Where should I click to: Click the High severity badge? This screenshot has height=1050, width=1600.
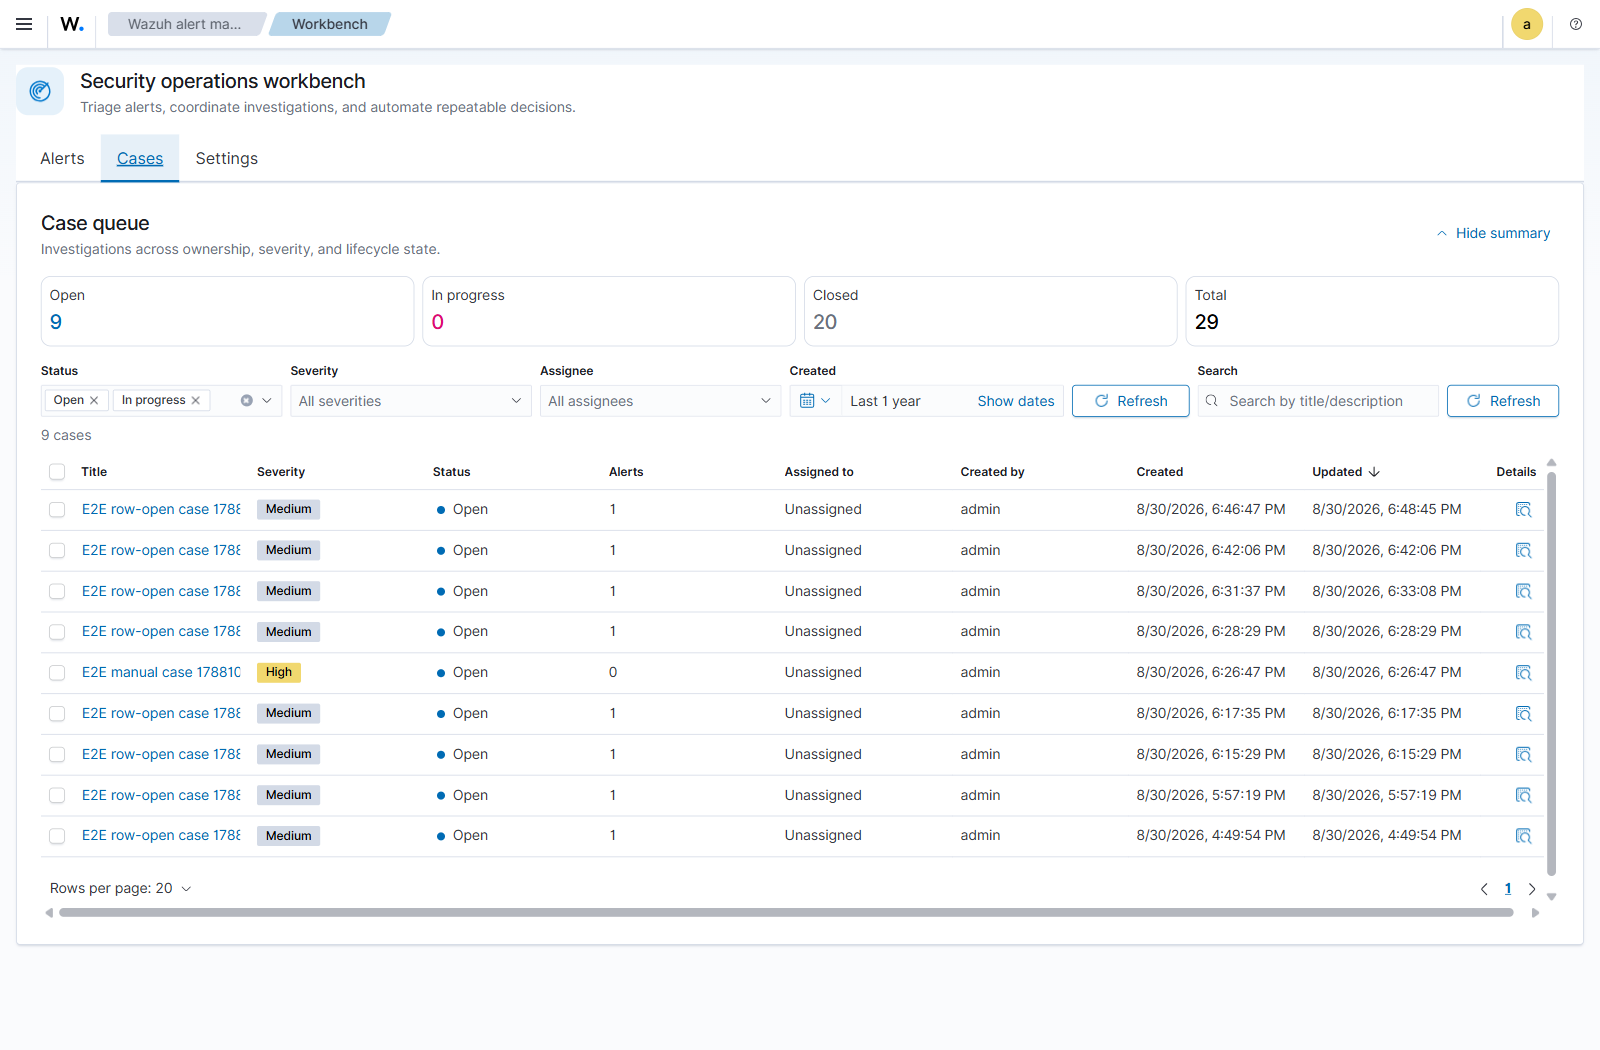click(279, 673)
